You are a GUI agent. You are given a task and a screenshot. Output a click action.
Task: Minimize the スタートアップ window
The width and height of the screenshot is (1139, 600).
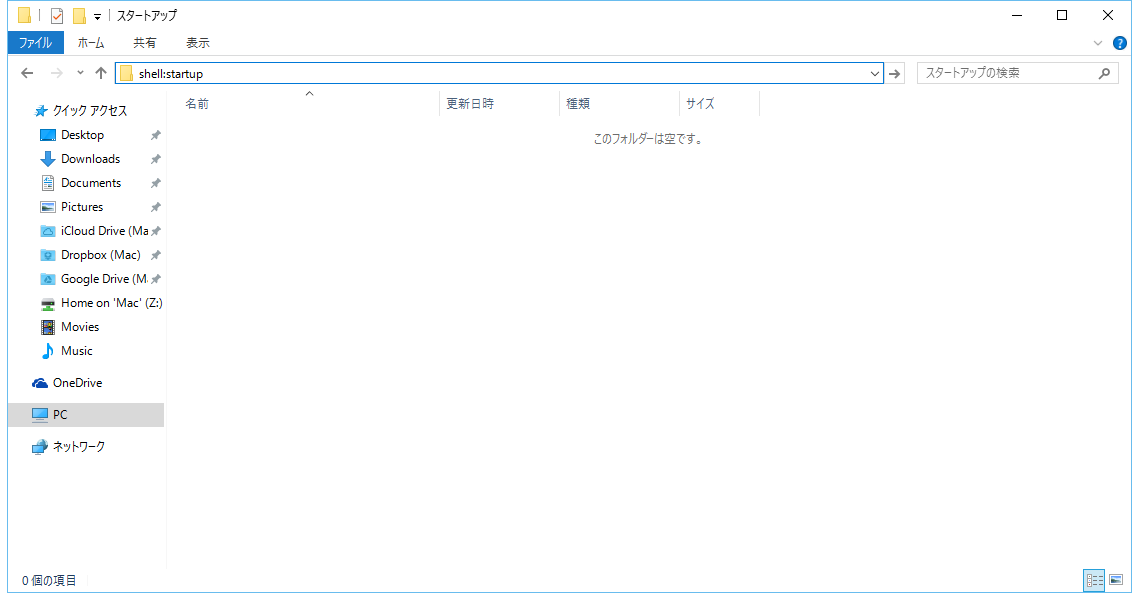(1017, 15)
